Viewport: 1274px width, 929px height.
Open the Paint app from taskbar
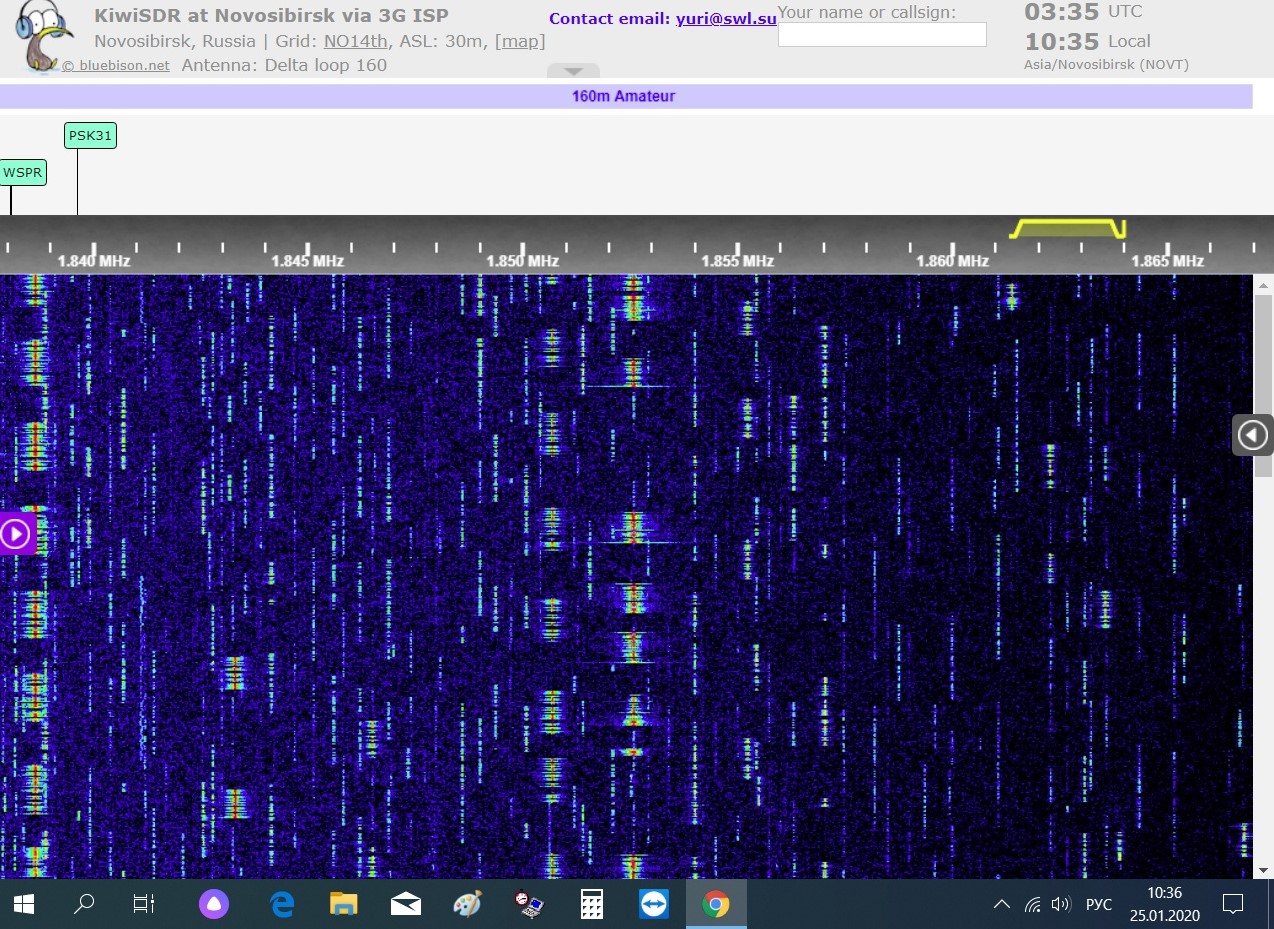tap(467, 905)
